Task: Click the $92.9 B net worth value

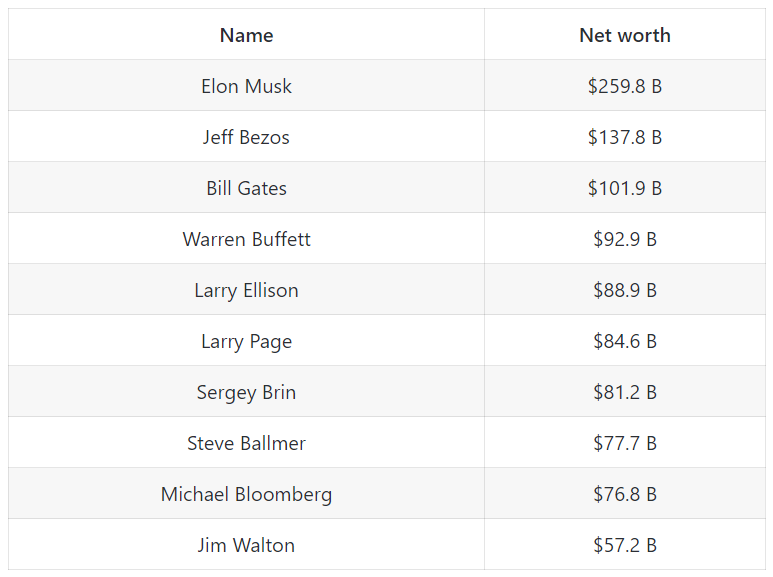Action: (x=625, y=239)
